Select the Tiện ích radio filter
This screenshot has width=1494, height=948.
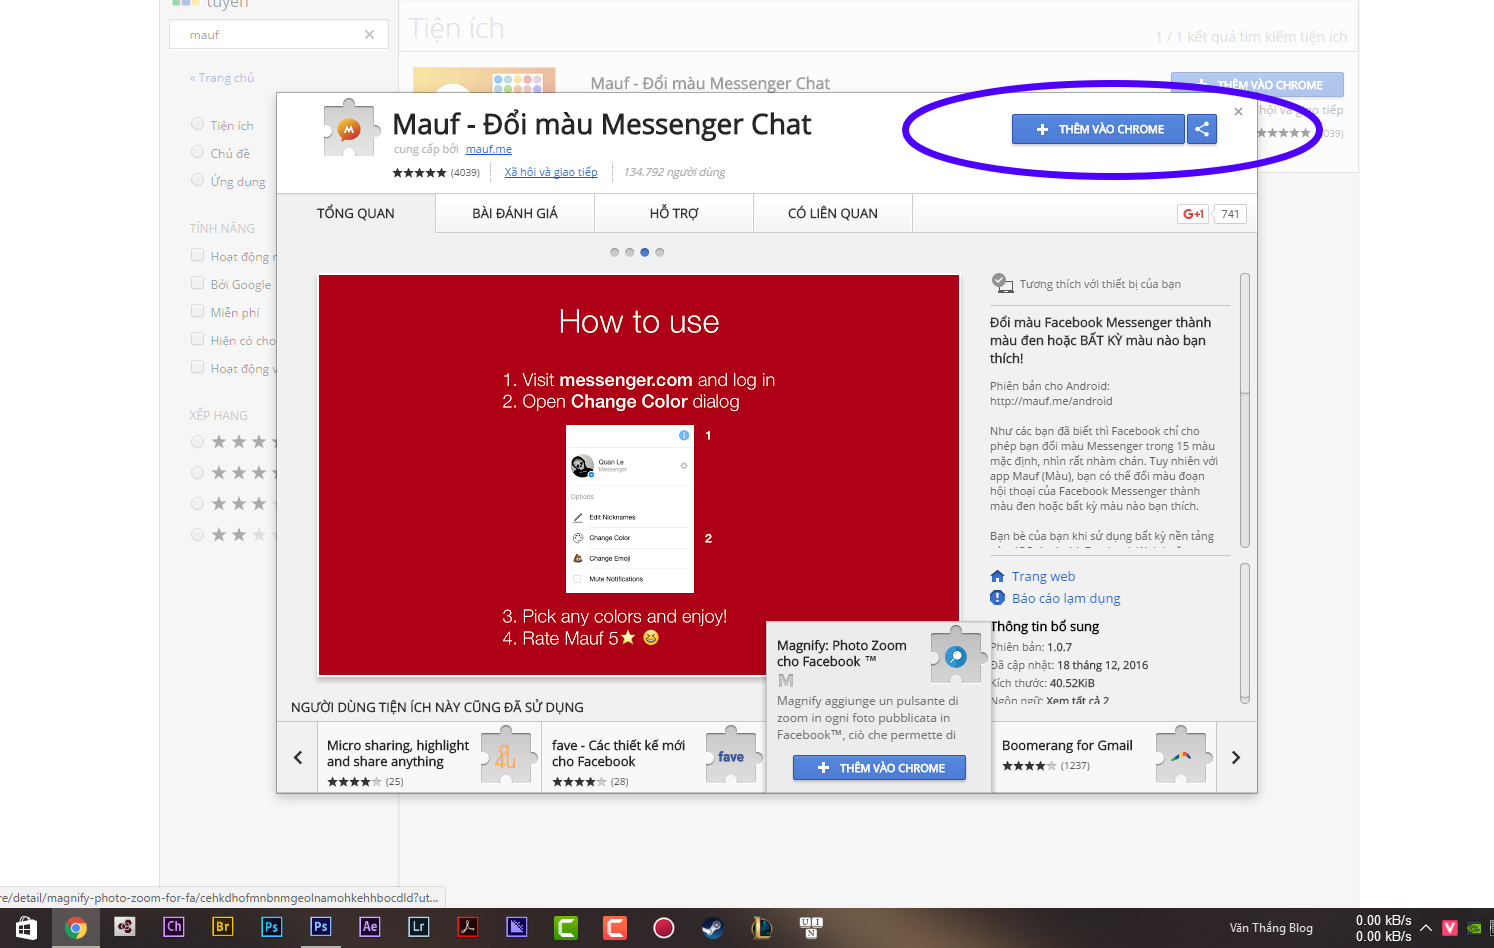198,125
